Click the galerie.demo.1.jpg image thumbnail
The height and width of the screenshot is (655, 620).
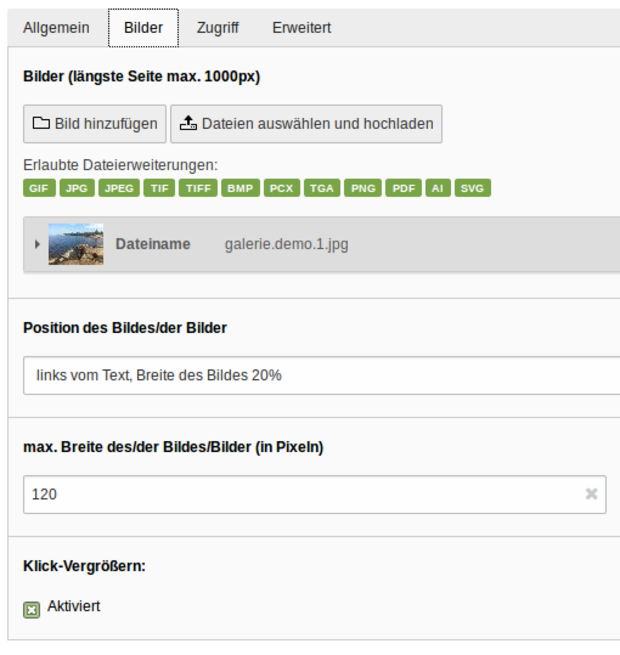[x=76, y=244]
